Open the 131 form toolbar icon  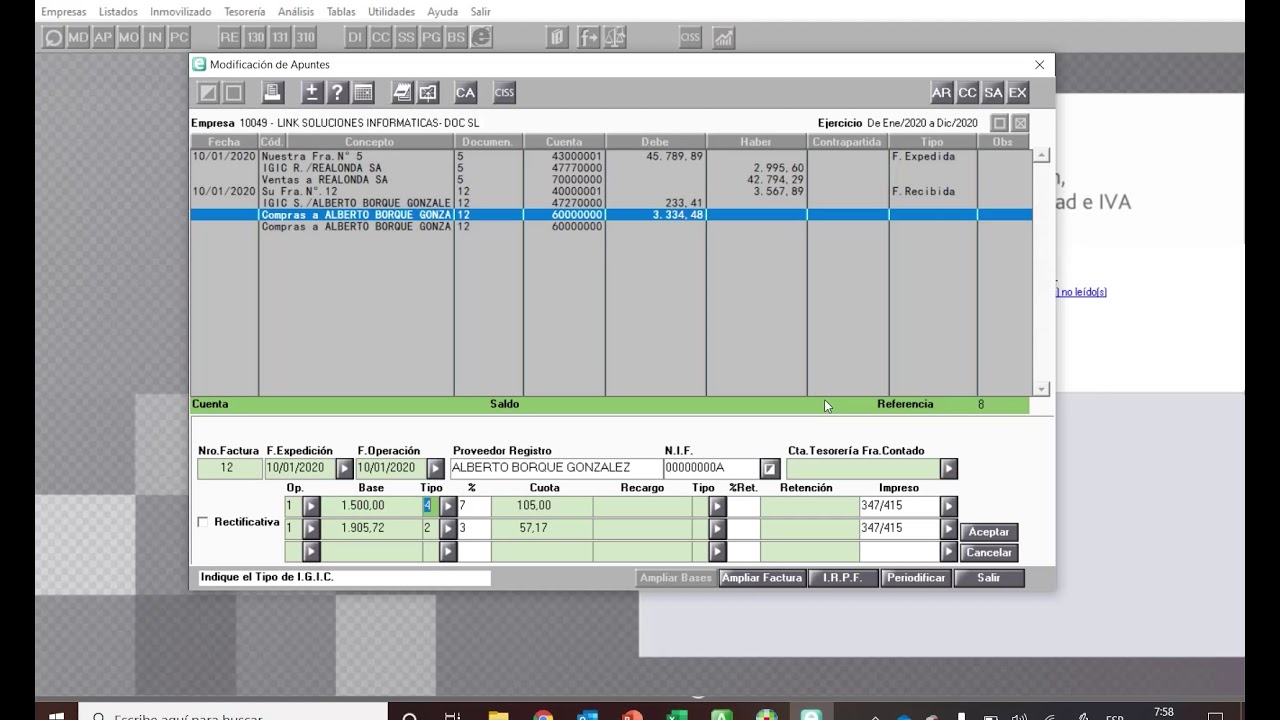(x=280, y=38)
